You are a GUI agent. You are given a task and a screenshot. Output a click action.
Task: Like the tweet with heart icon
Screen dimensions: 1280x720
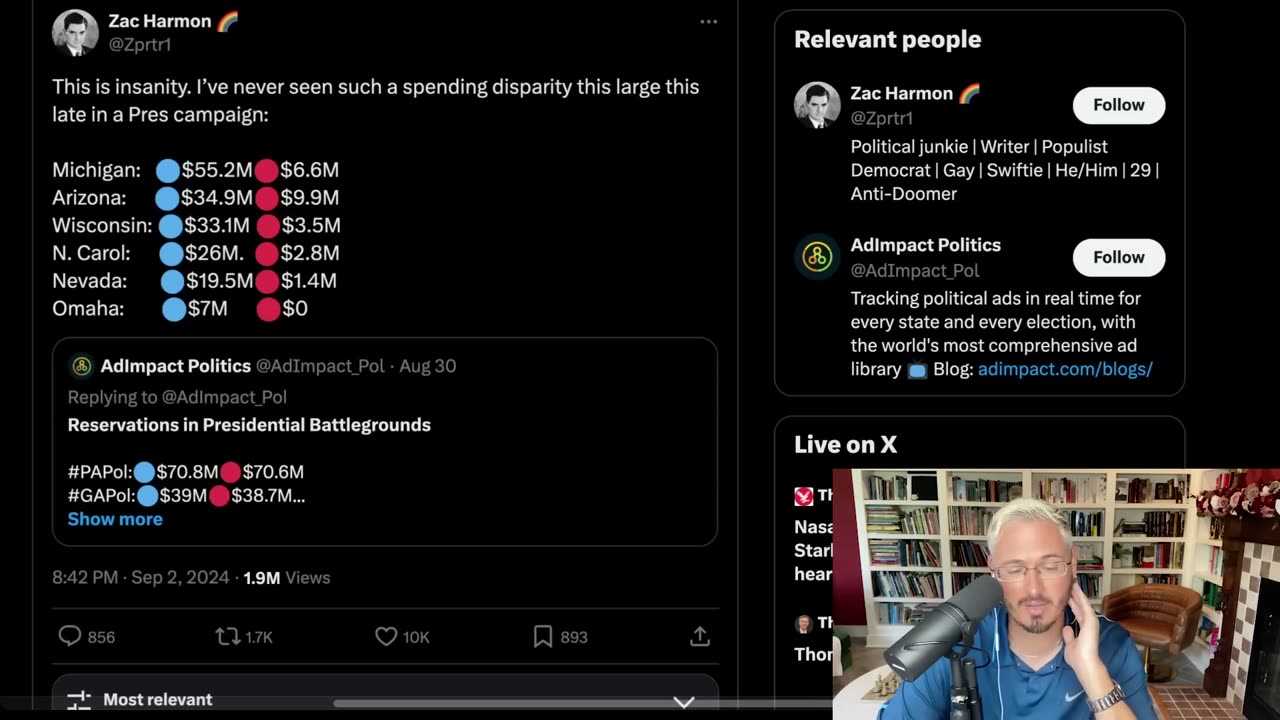(x=386, y=636)
